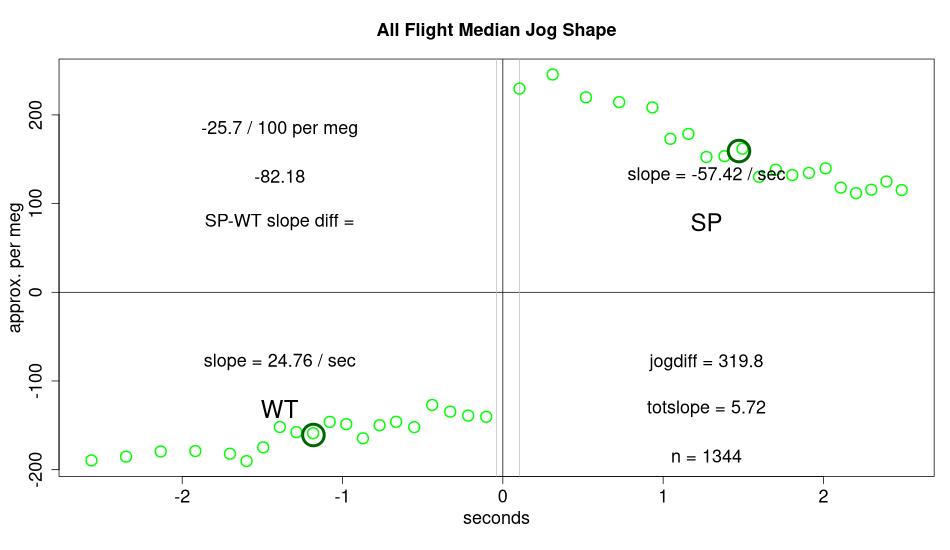Click the 'totslope = 5.72' text
The height and width of the screenshot is (550, 950).
tap(706, 408)
